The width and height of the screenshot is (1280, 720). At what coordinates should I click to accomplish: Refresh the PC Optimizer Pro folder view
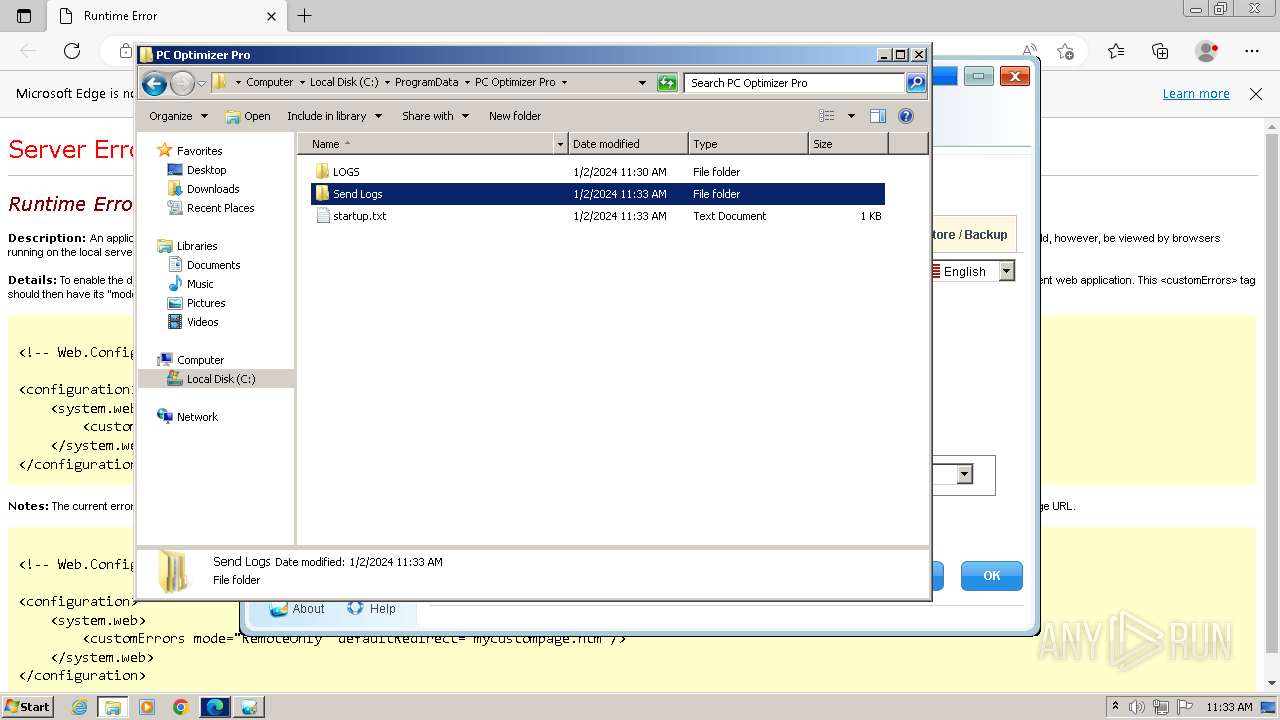(667, 83)
